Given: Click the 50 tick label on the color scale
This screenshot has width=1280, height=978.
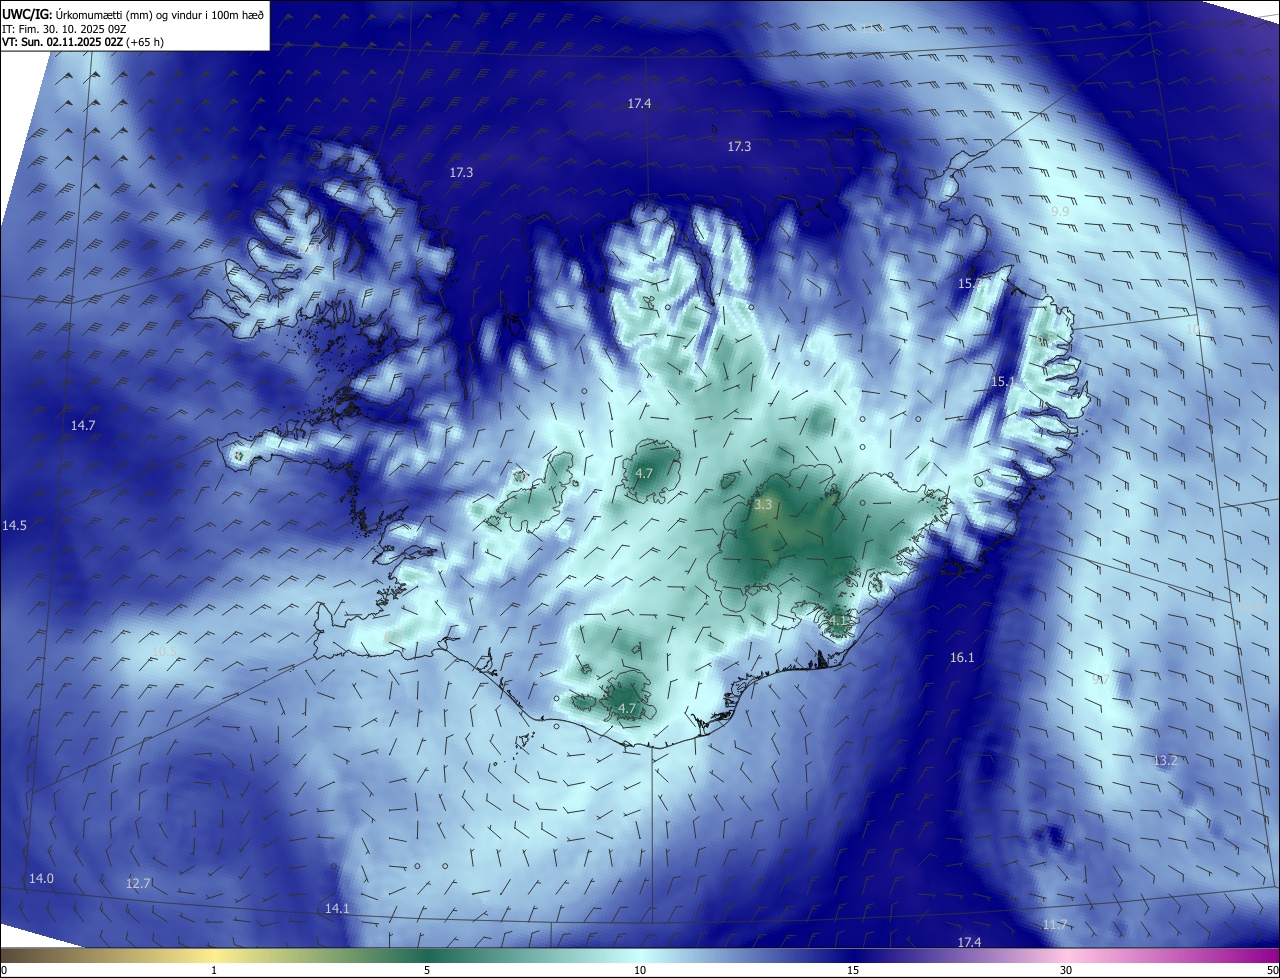Looking at the screenshot, I should pos(1272,970).
